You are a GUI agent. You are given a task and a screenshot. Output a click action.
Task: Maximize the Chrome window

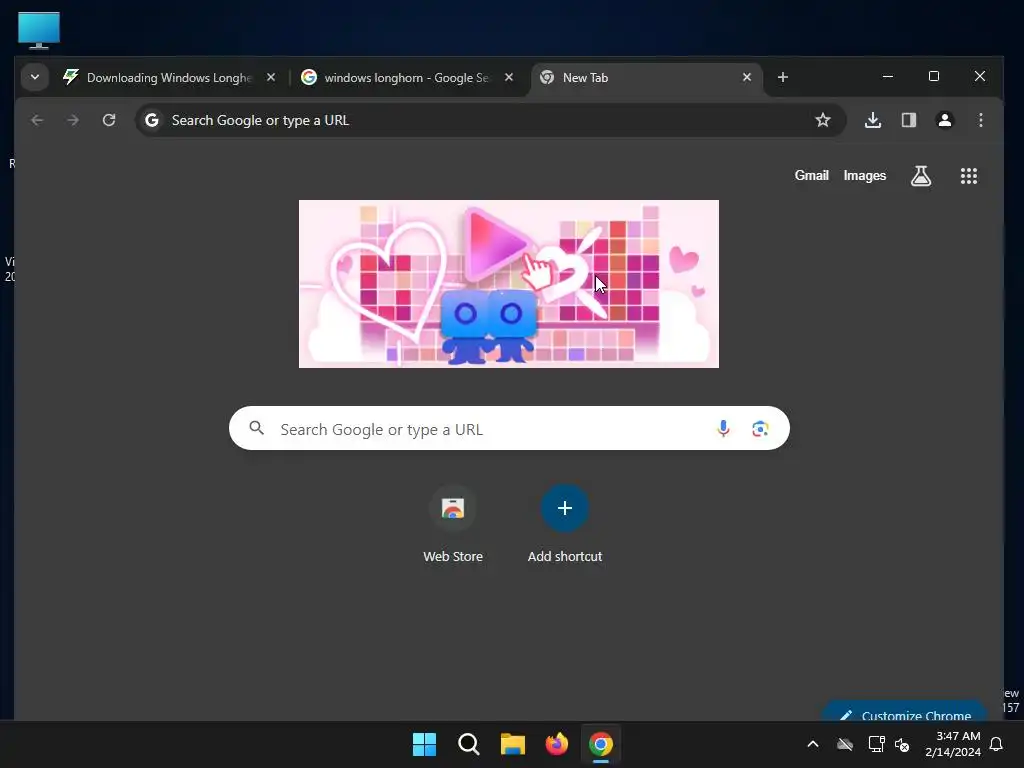[934, 76]
